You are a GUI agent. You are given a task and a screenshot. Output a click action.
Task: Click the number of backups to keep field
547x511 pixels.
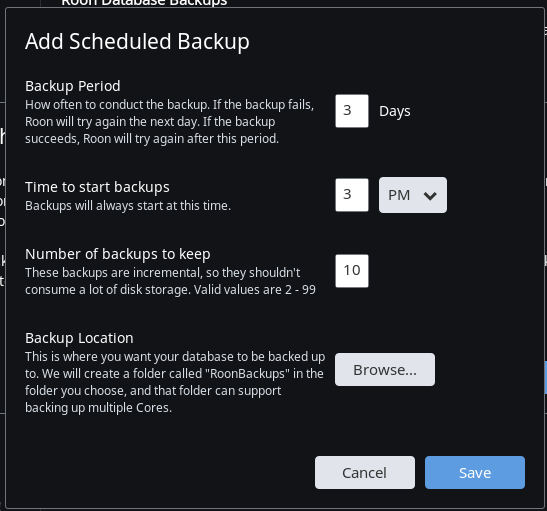[352, 271]
